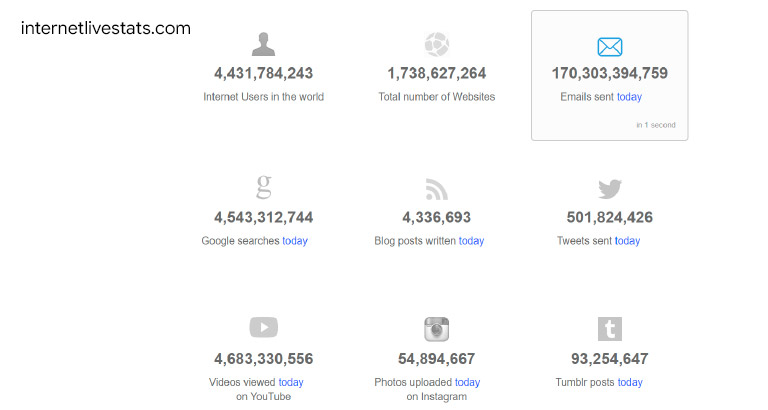Screen dimensions: 768x410
Task: Click 'on YouTube' caption
Action: click(x=264, y=397)
